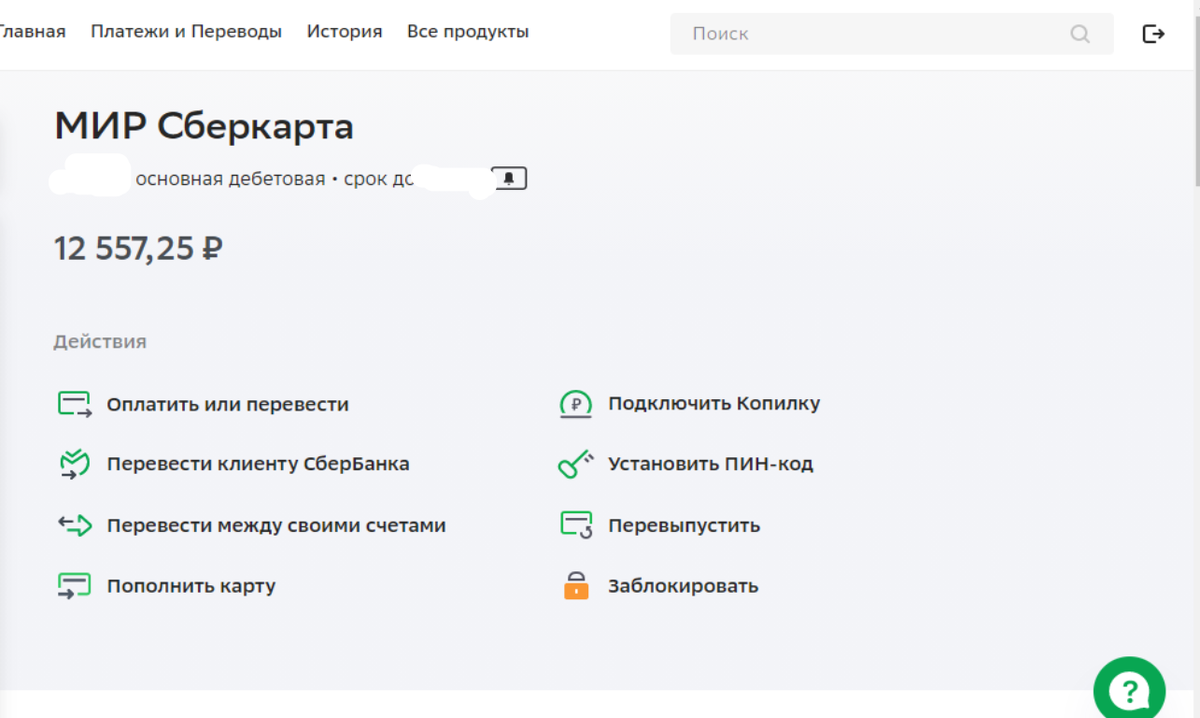Navigate to Главная
This screenshot has height=718, width=1200.
coord(32,31)
